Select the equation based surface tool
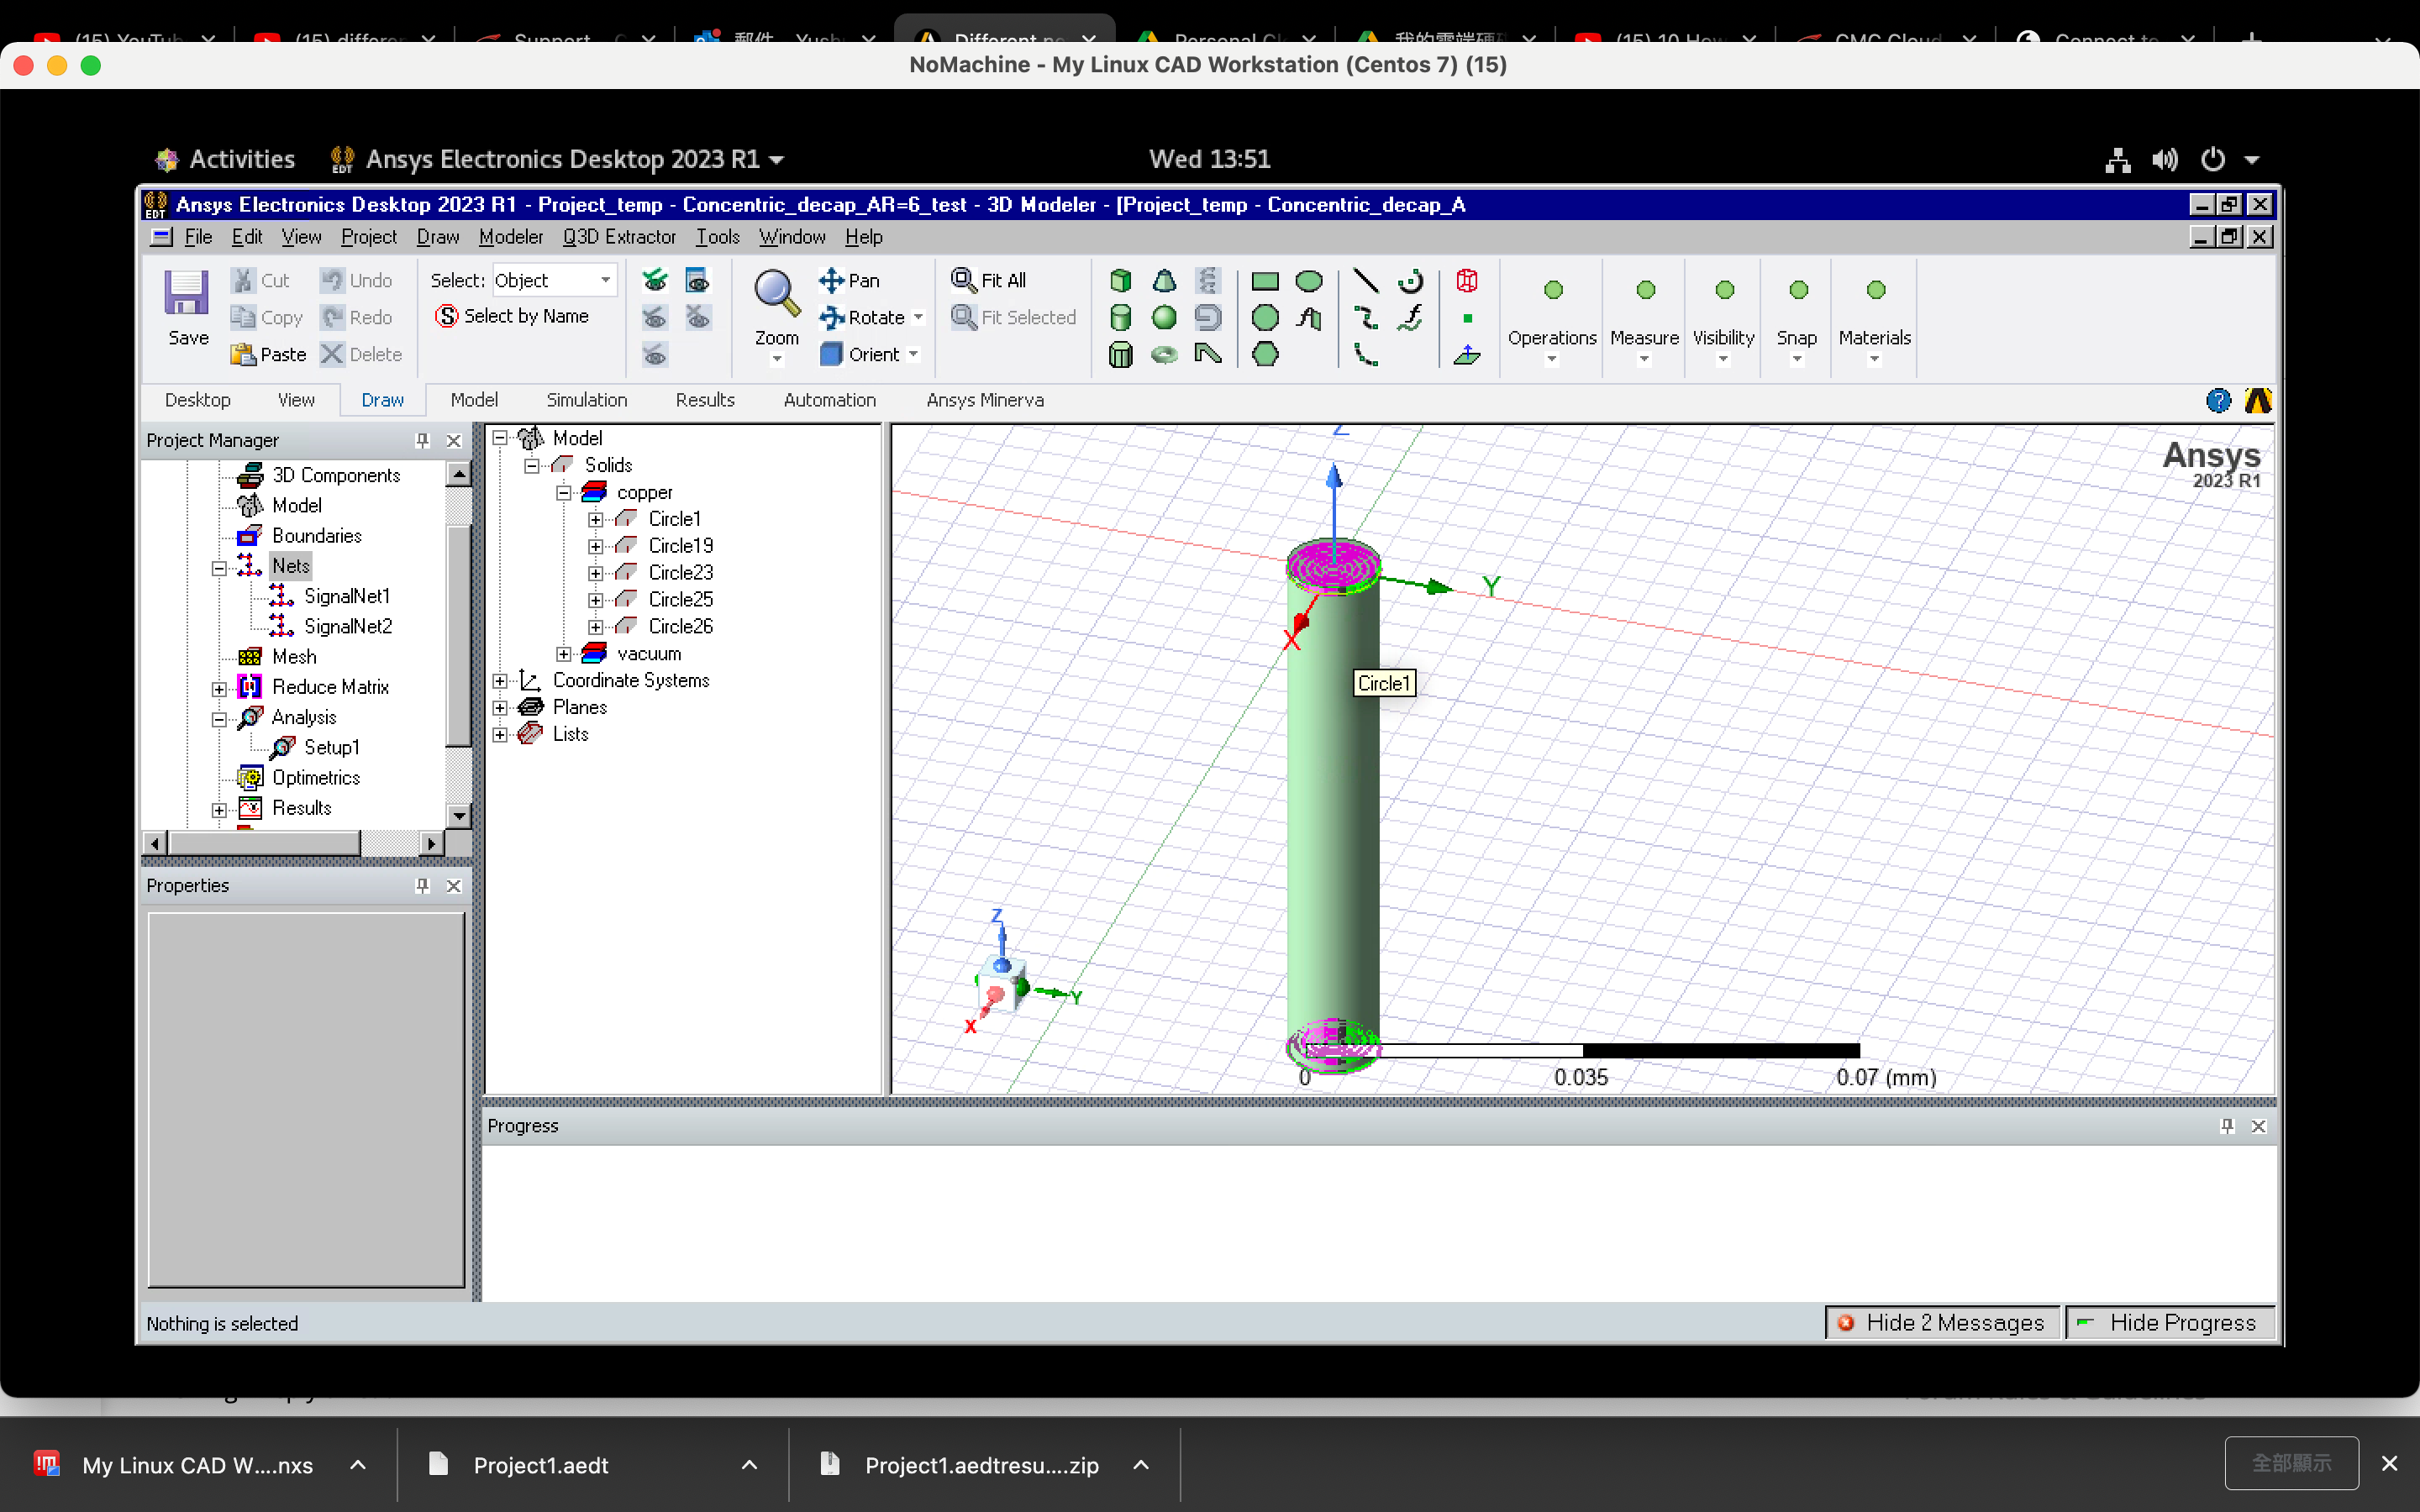Image resolution: width=2420 pixels, height=1512 pixels. [1309, 318]
